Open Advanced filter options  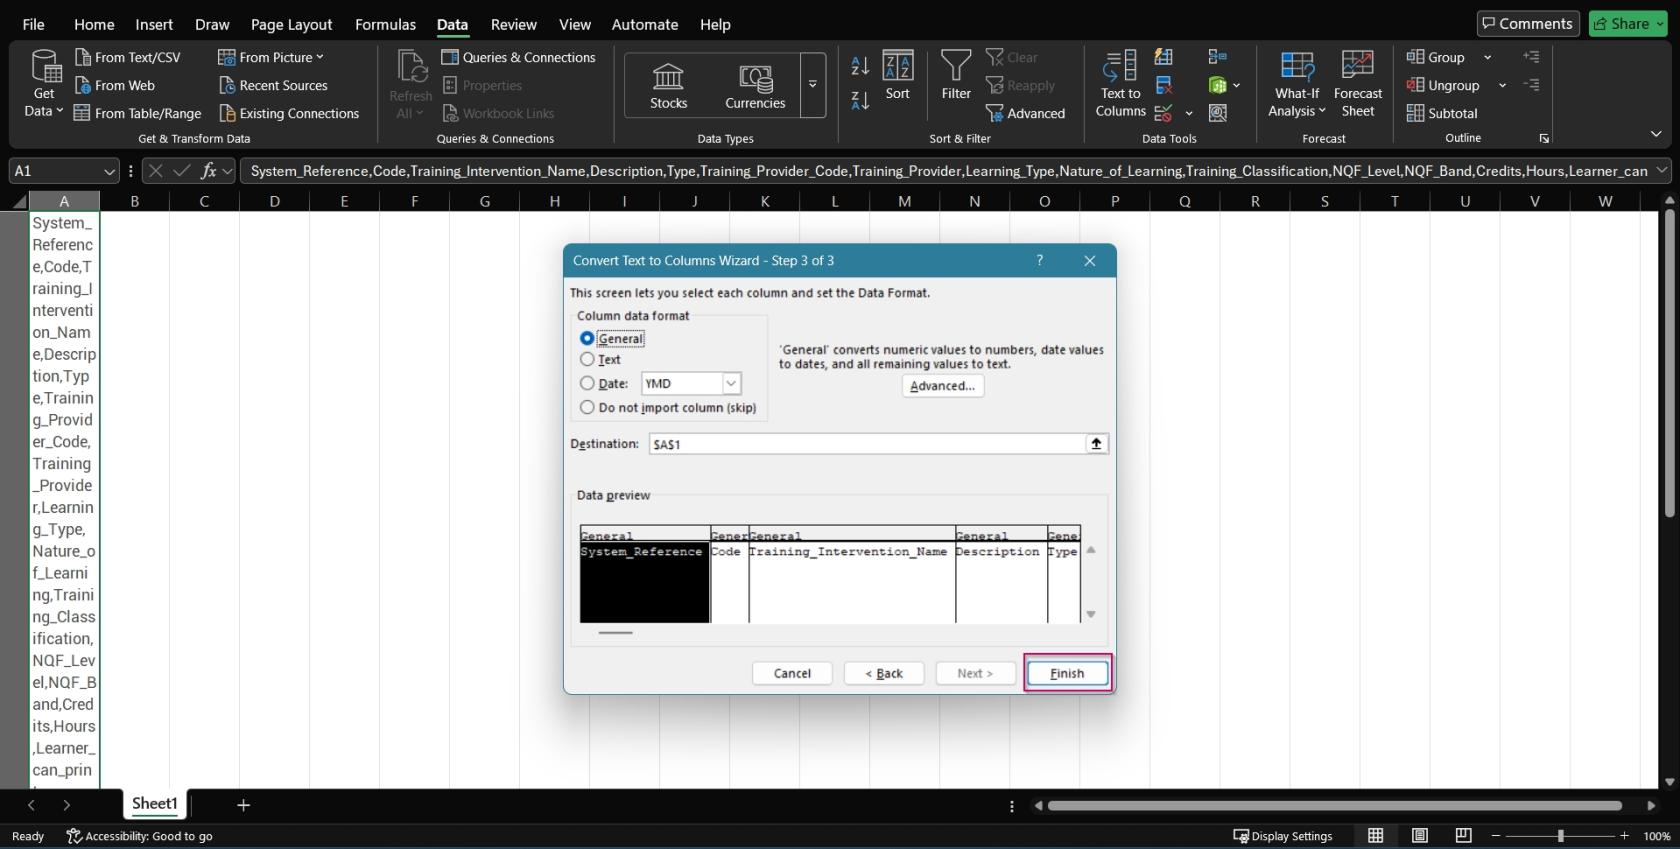tap(1026, 113)
